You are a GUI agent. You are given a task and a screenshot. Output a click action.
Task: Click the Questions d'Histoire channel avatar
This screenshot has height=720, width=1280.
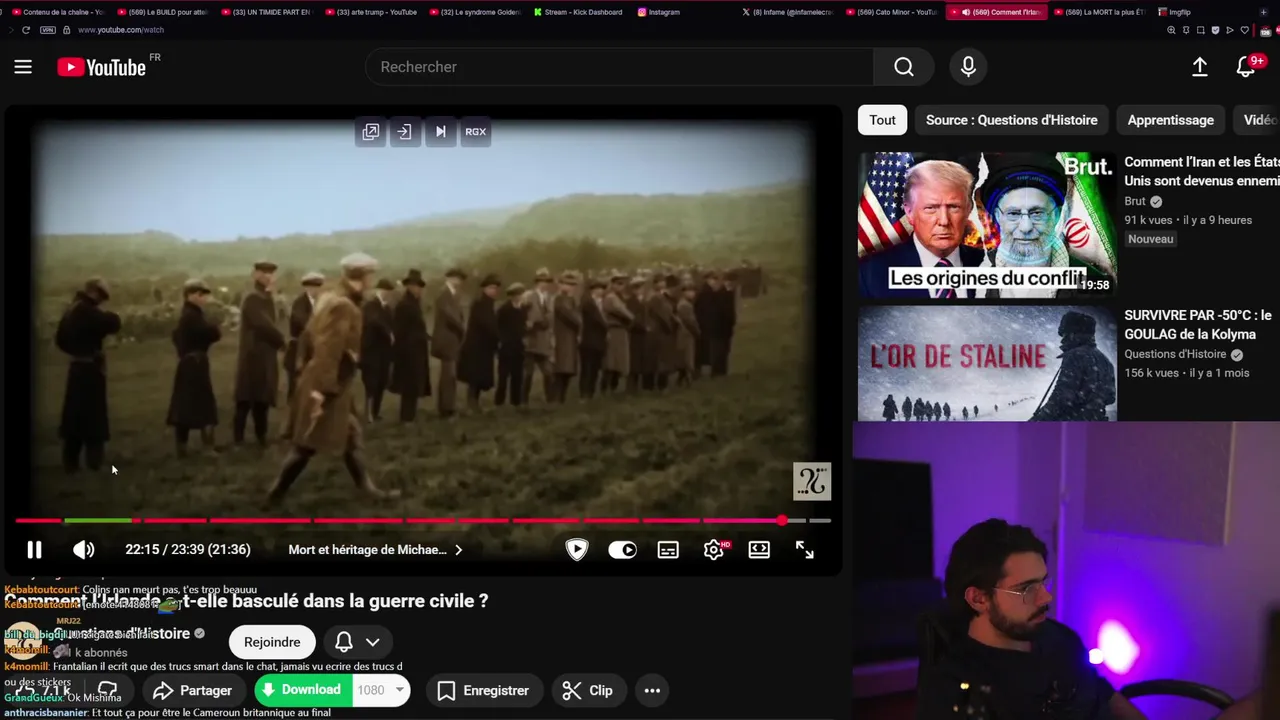click(x=22, y=641)
